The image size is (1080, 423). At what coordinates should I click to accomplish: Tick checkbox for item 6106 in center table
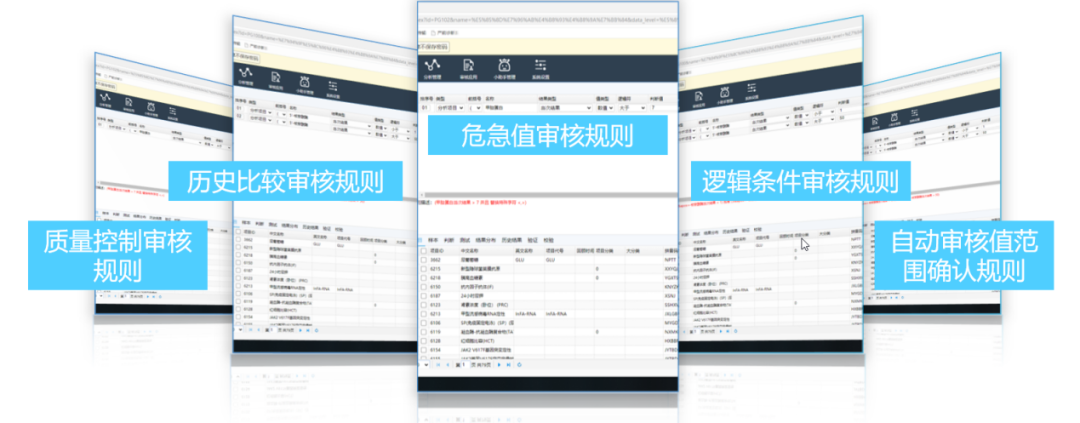tap(424, 322)
